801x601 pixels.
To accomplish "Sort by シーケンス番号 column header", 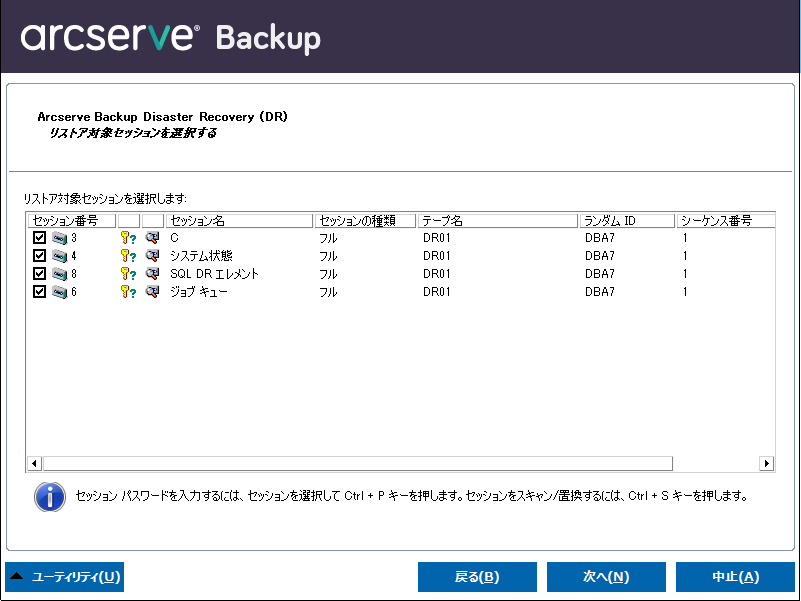I will (x=726, y=221).
